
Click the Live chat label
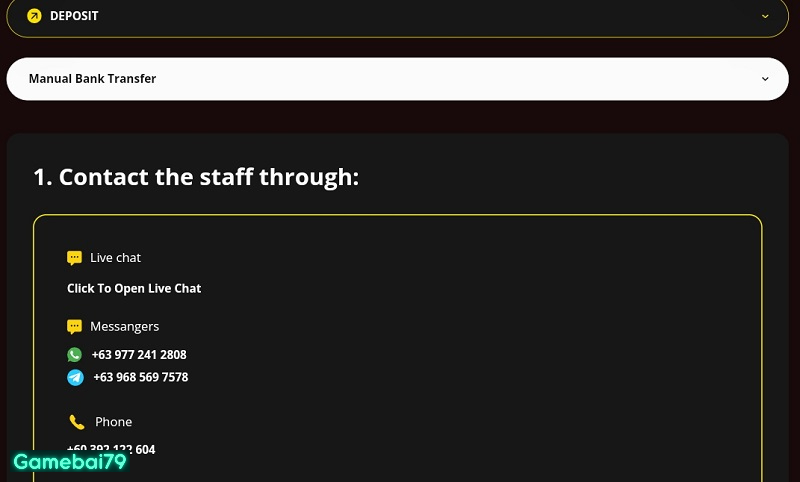[x=115, y=258]
